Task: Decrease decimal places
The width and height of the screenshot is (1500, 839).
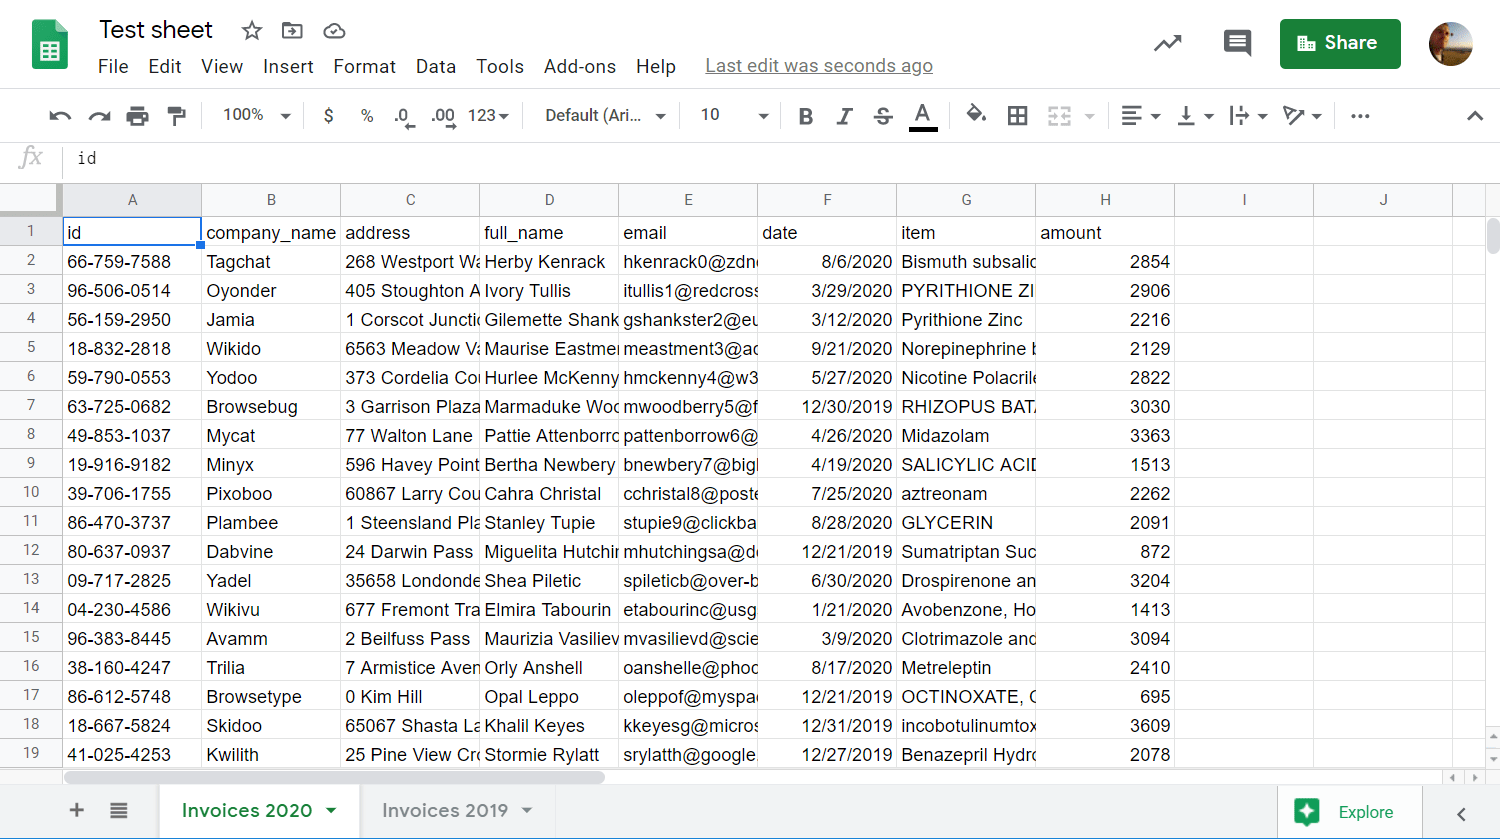Action: click(402, 115)
